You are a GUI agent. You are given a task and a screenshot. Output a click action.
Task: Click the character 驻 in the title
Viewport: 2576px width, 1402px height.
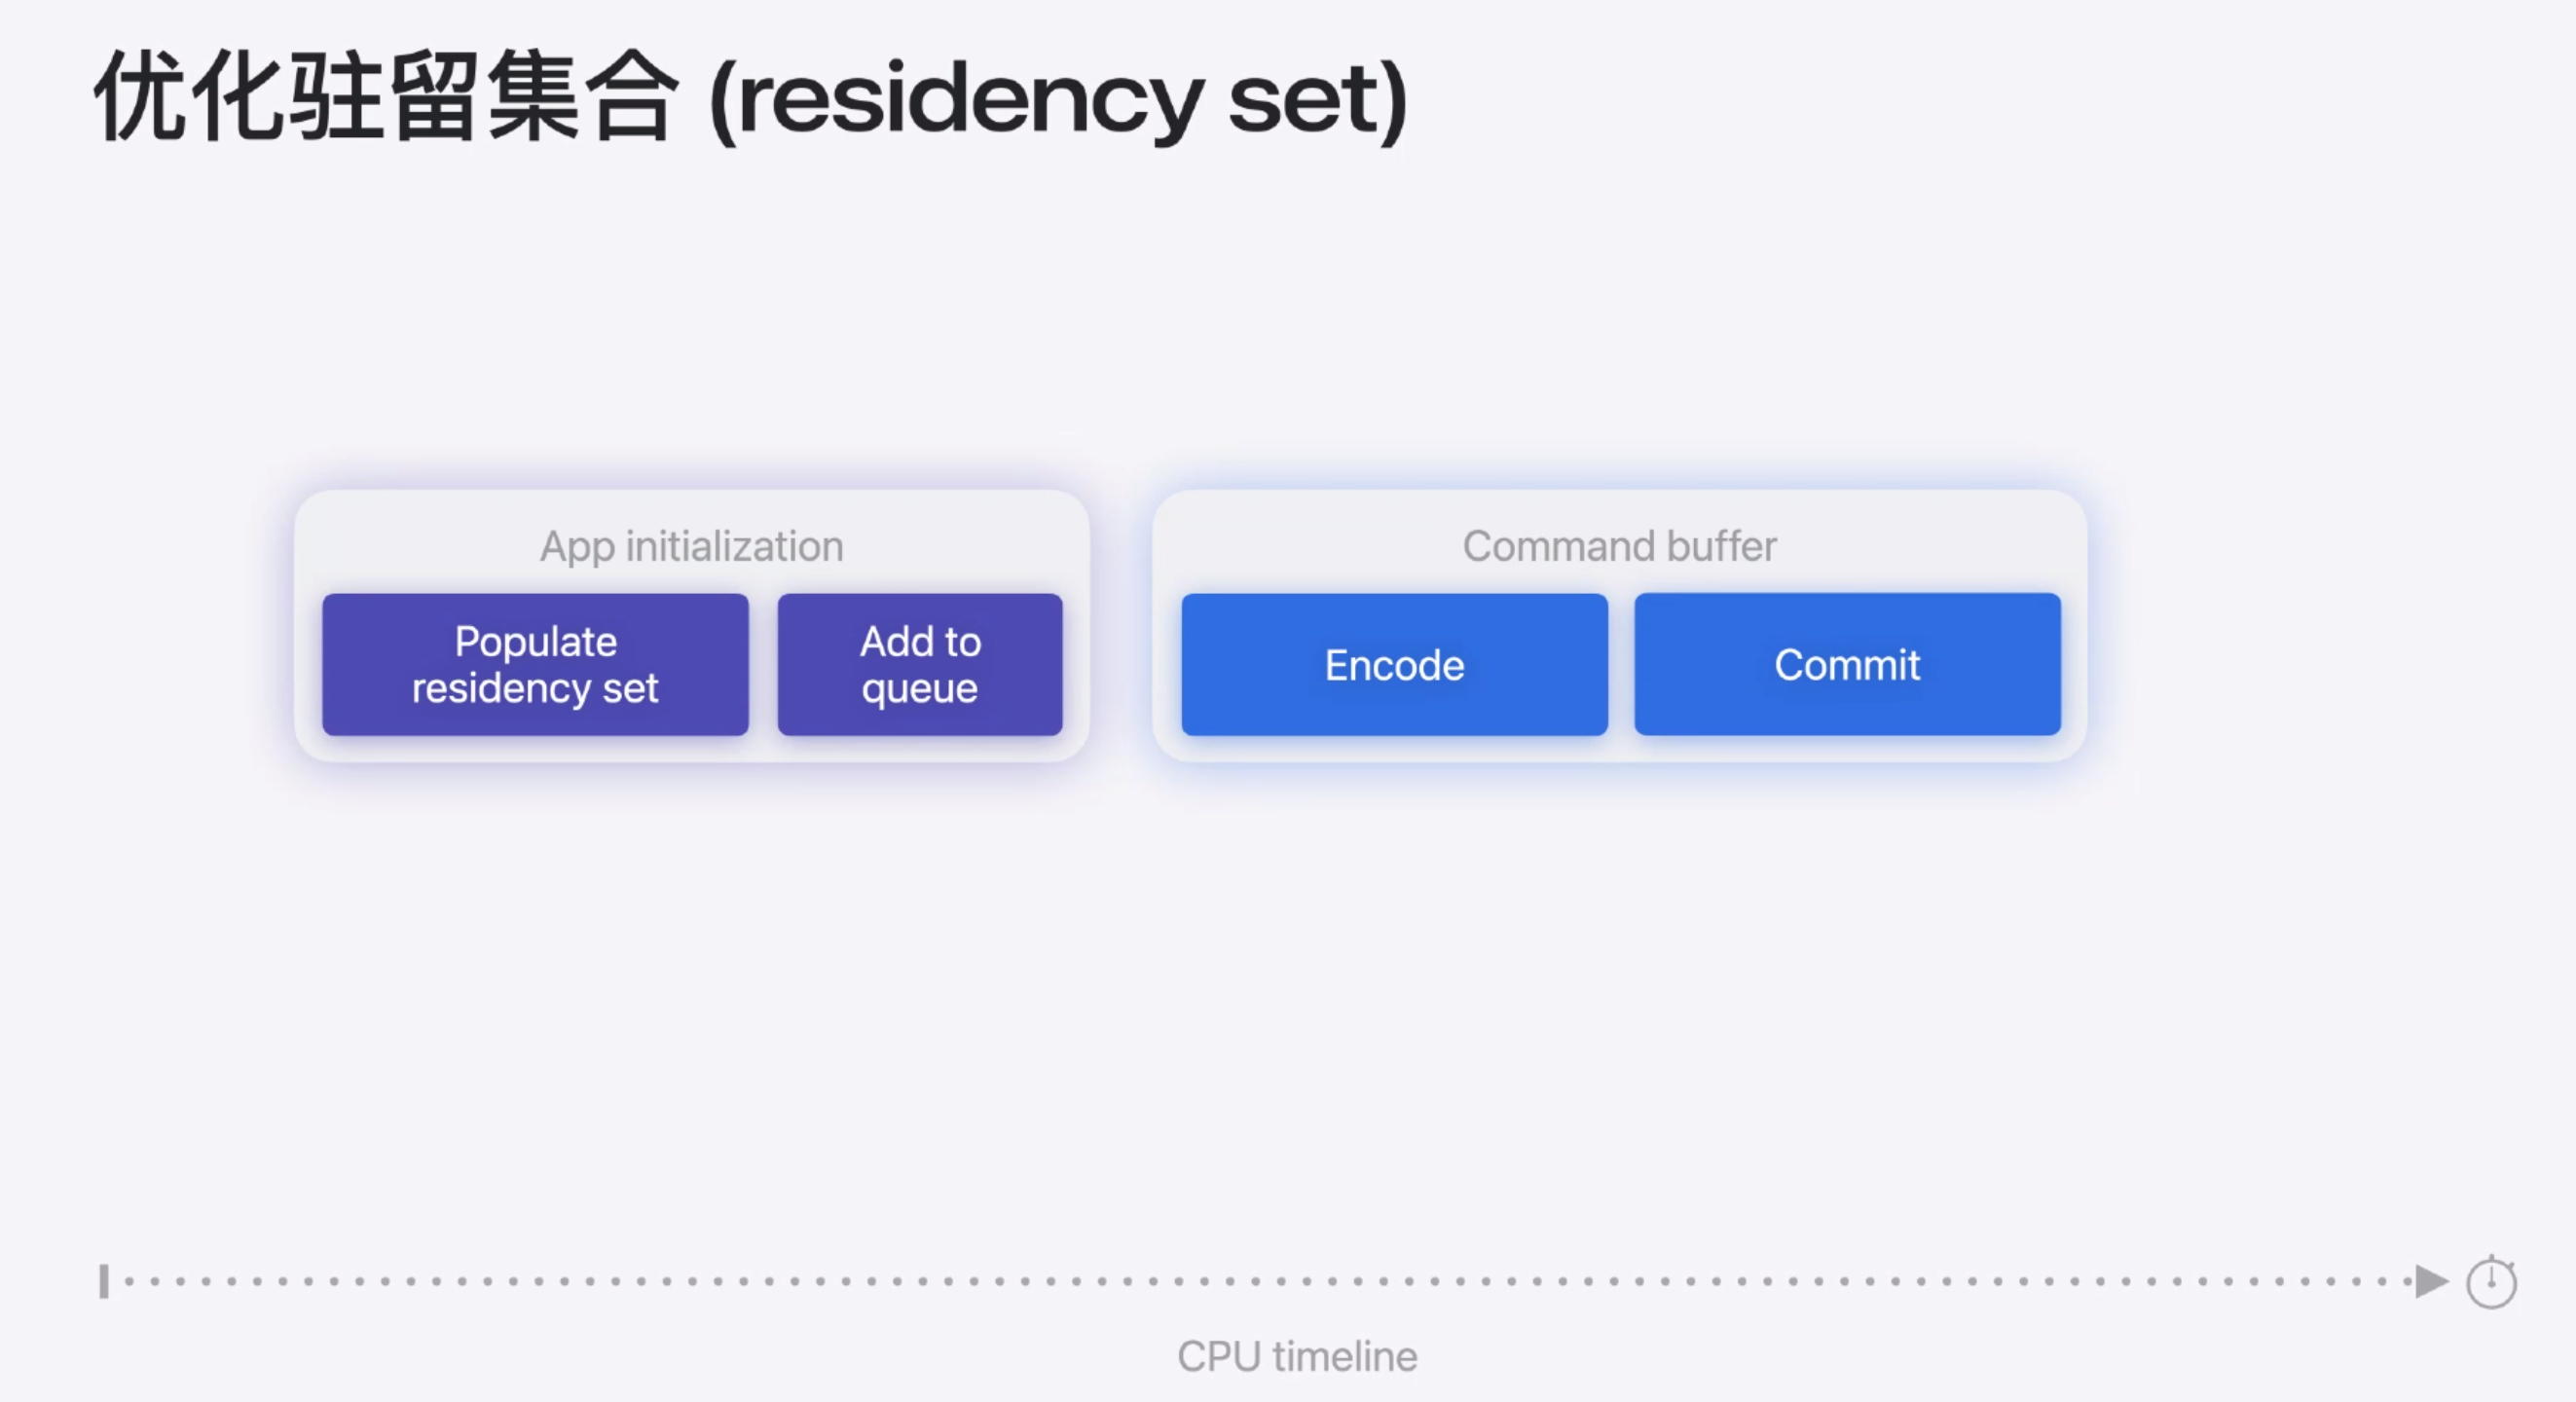tap(336, 97)
